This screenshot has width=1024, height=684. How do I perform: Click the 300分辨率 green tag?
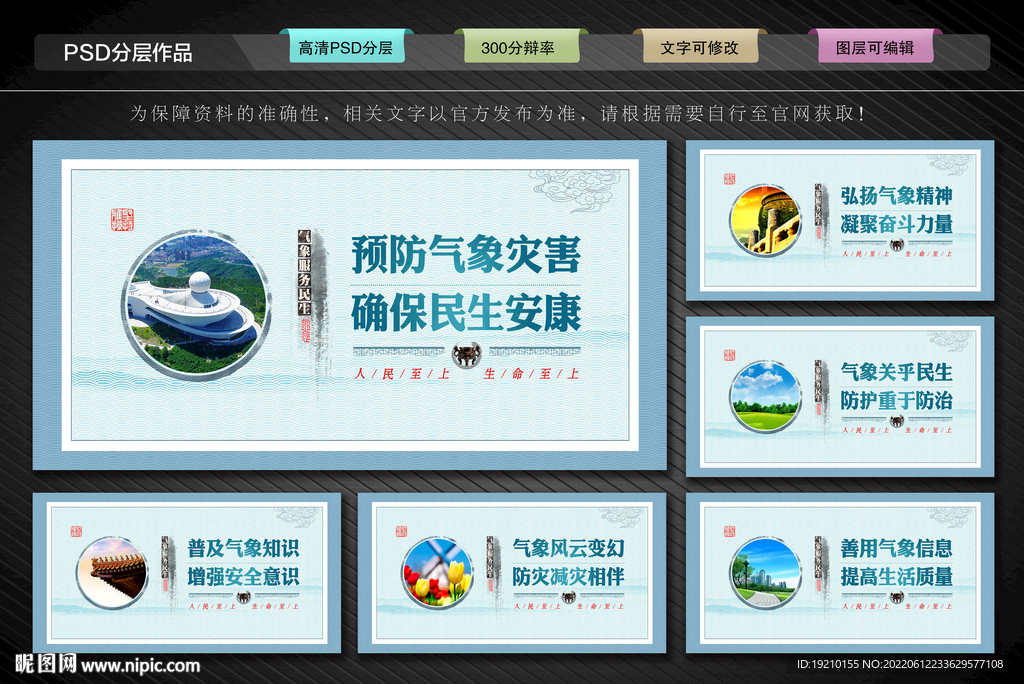coord(520,46)
